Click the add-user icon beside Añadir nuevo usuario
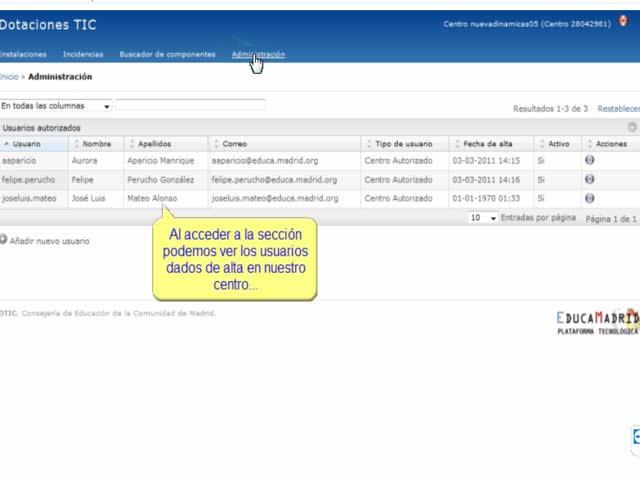 pyautogui.click(x=3, y=240)
